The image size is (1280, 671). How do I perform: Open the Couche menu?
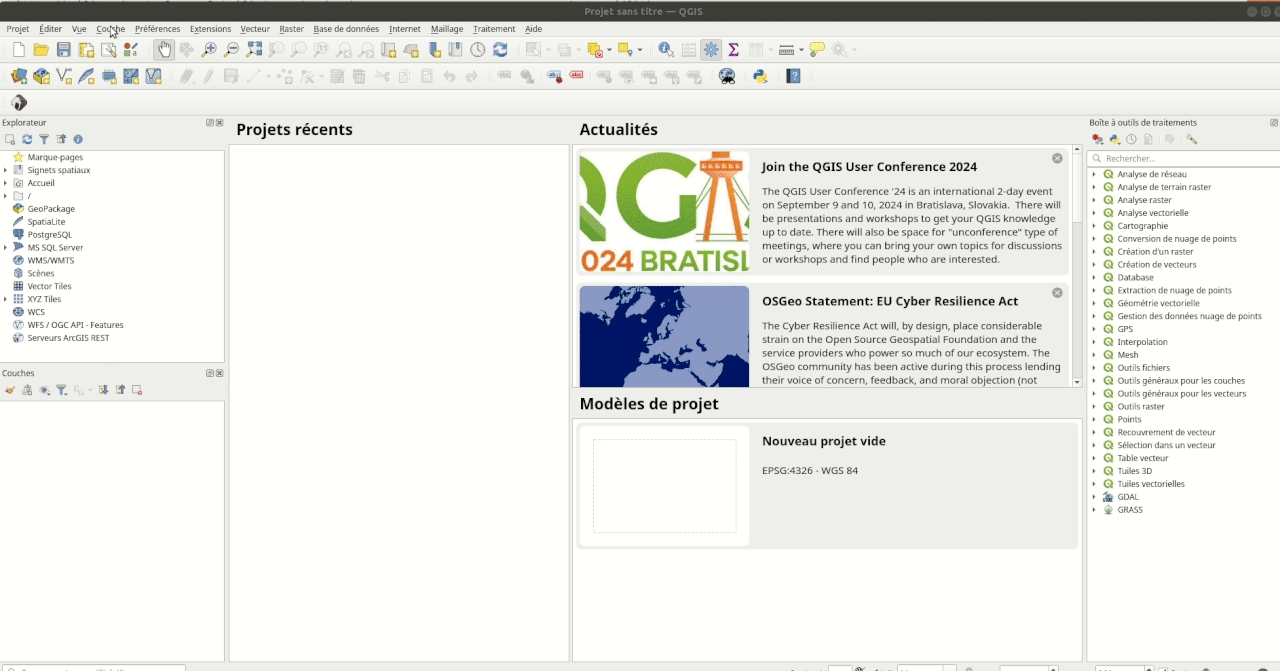tap(111, 29)
